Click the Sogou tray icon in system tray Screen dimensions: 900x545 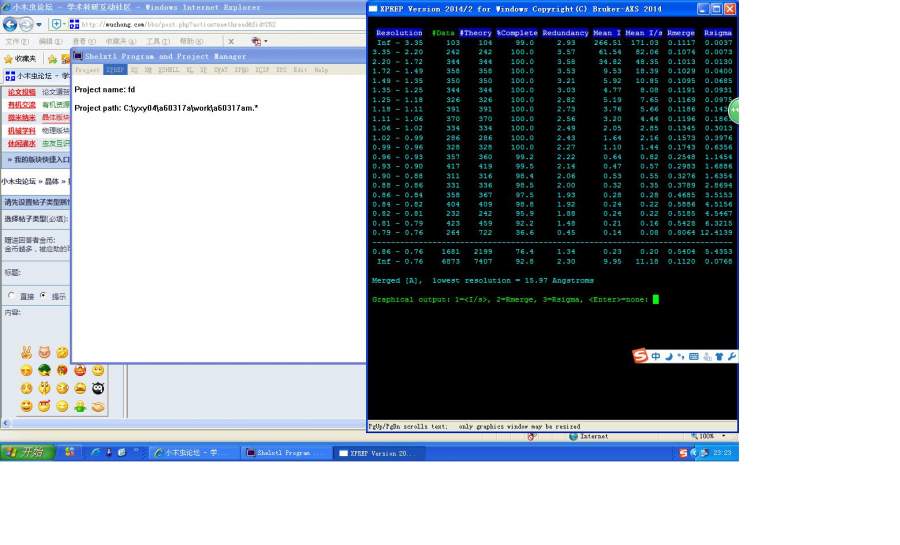coord(683,453)
